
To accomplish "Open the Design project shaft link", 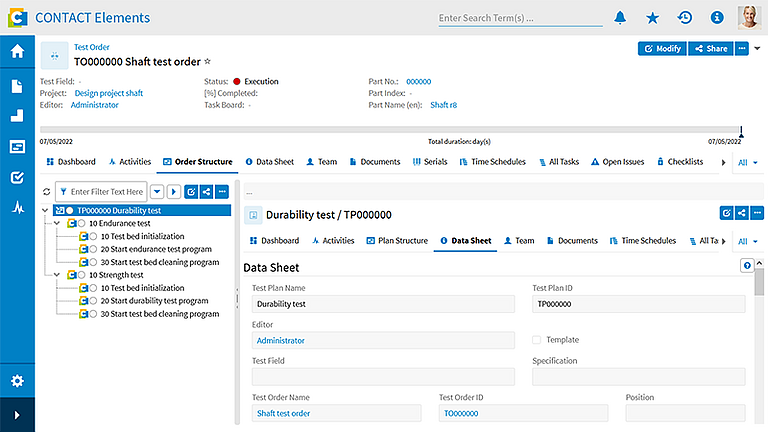I will click(x=109, y=93).
